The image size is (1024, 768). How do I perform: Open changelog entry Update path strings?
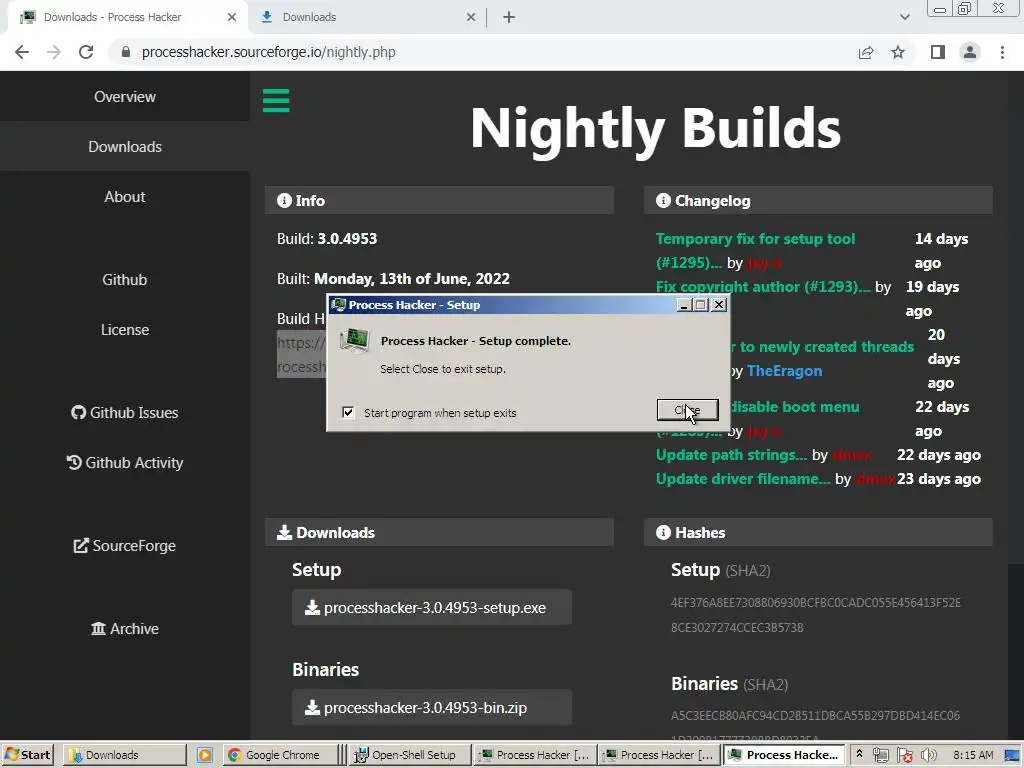click(731, 455)
